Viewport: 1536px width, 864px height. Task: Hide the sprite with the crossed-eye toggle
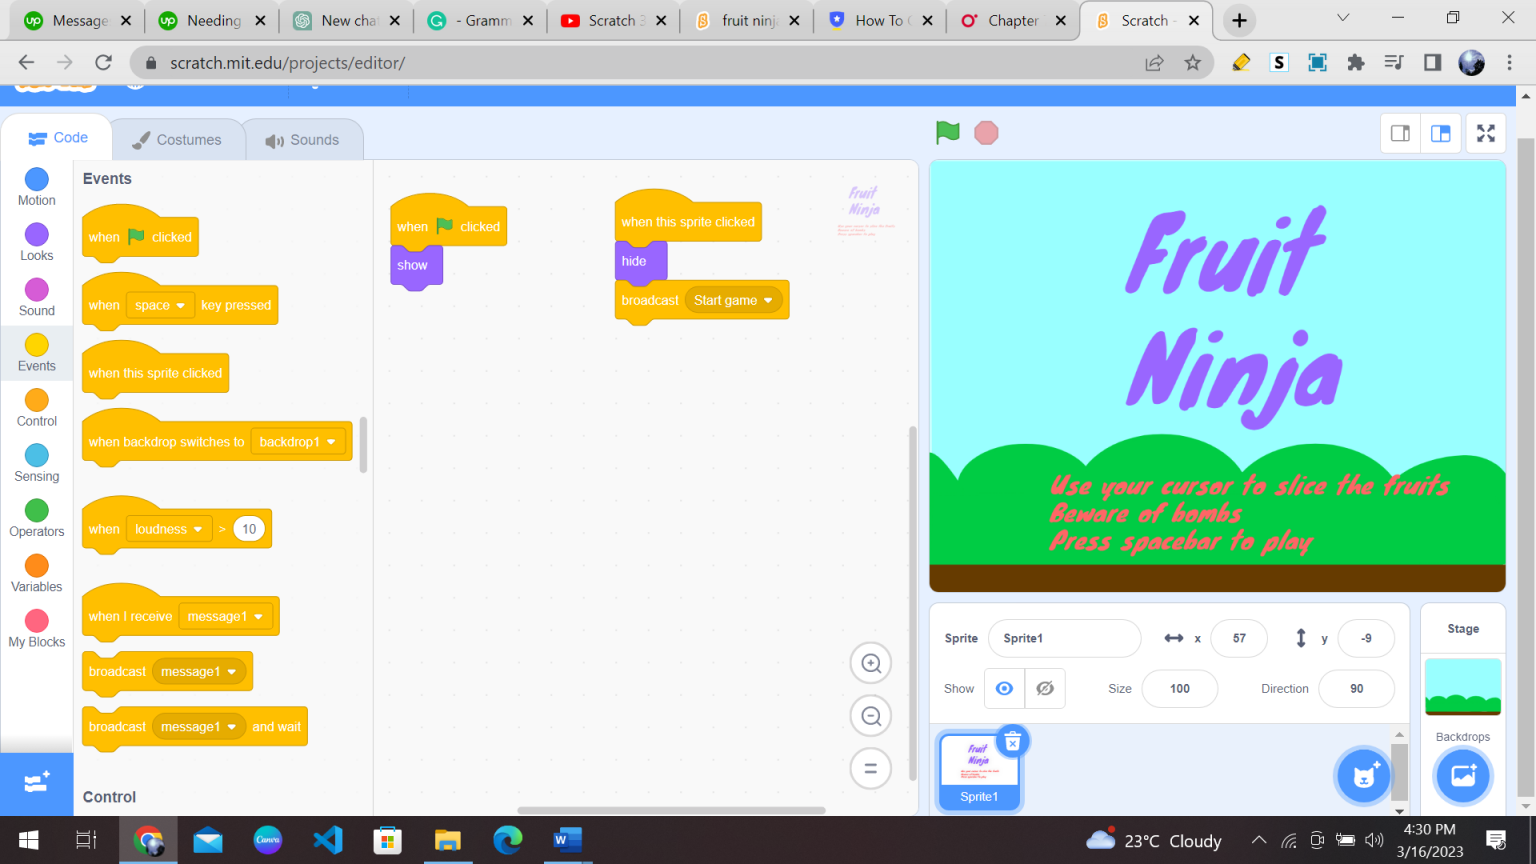(x=1045, y=688)
